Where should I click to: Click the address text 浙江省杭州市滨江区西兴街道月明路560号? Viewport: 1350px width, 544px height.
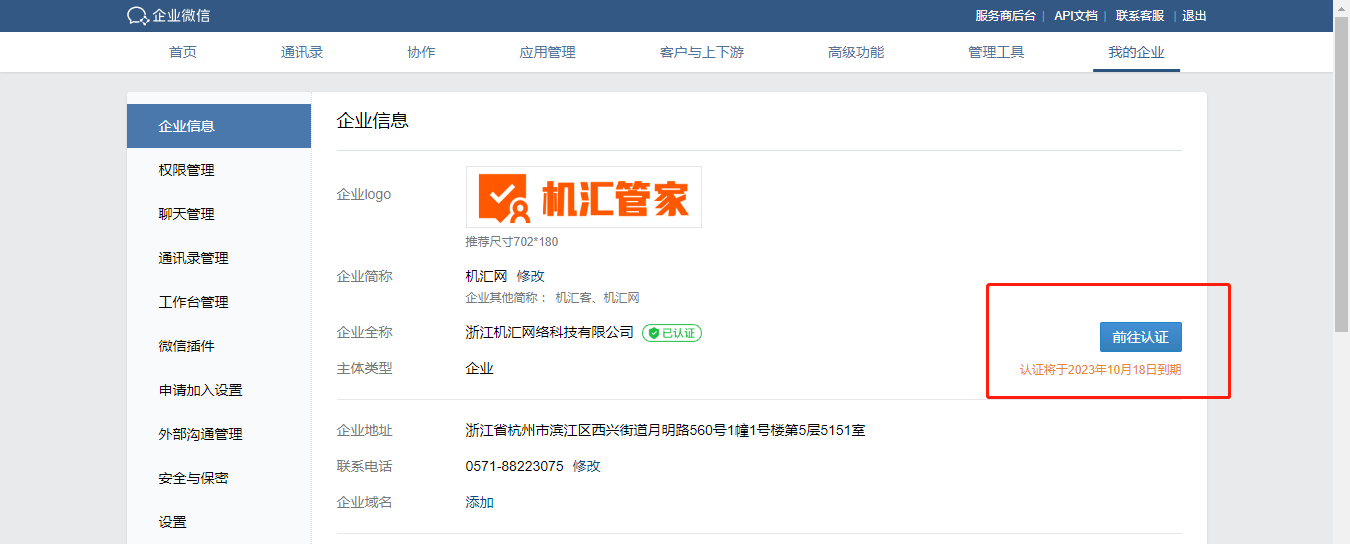tap(597, 430)
